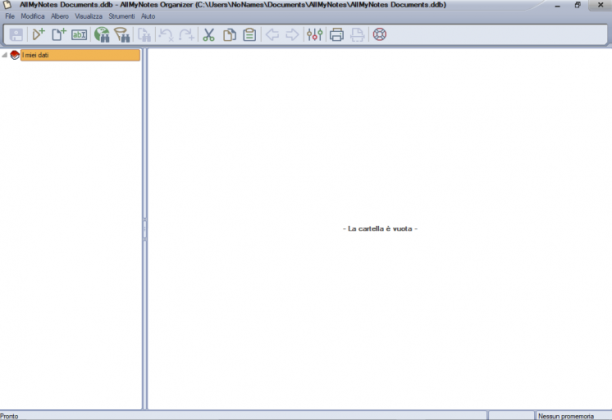Click the 'Nessun promemoria' status bar entry
Viewport: 612px width, 420px height.
[x=566, y=416]
